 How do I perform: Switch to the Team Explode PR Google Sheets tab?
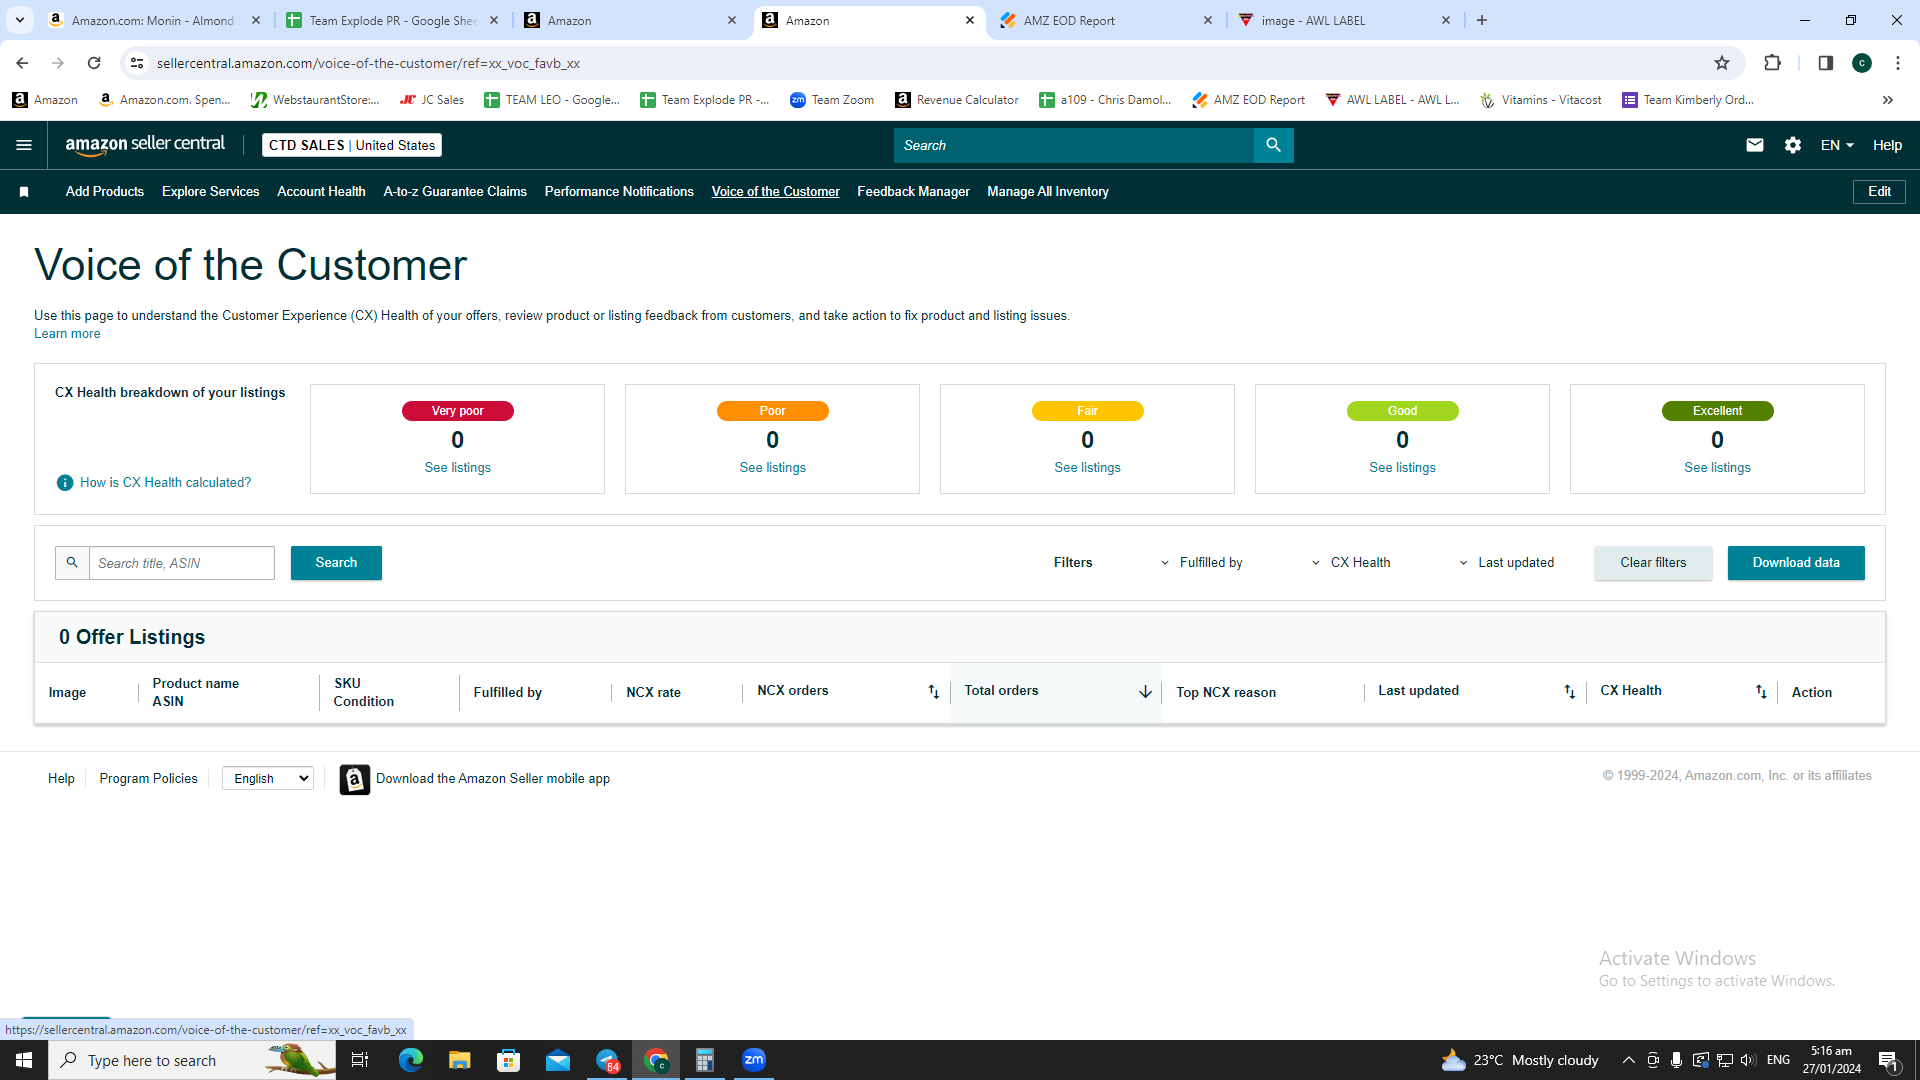pos(393,20)
